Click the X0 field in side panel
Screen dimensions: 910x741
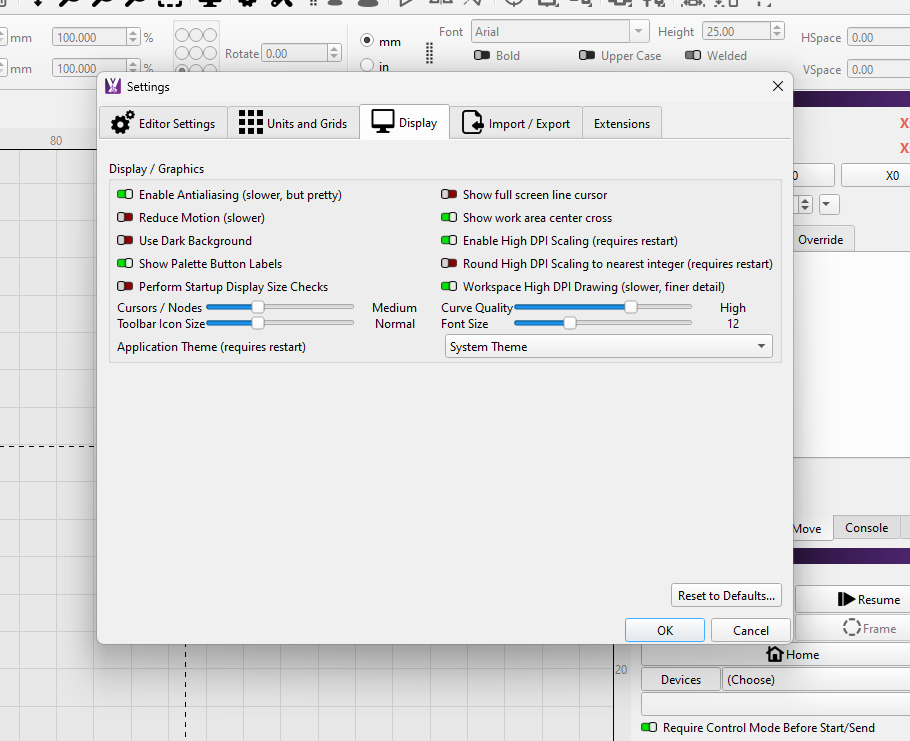[876, 175]
